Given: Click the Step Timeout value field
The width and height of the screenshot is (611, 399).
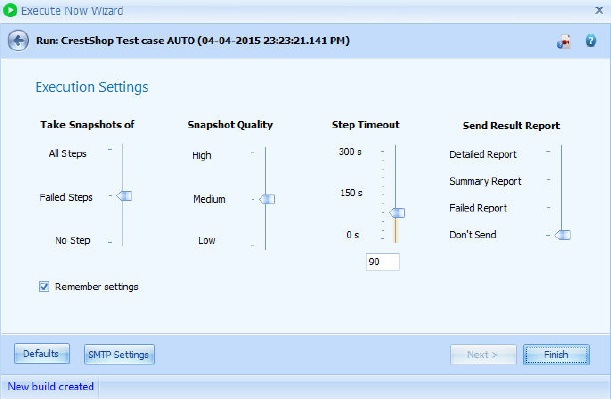Looking at the screenshot, I should (x=383, y=261).
